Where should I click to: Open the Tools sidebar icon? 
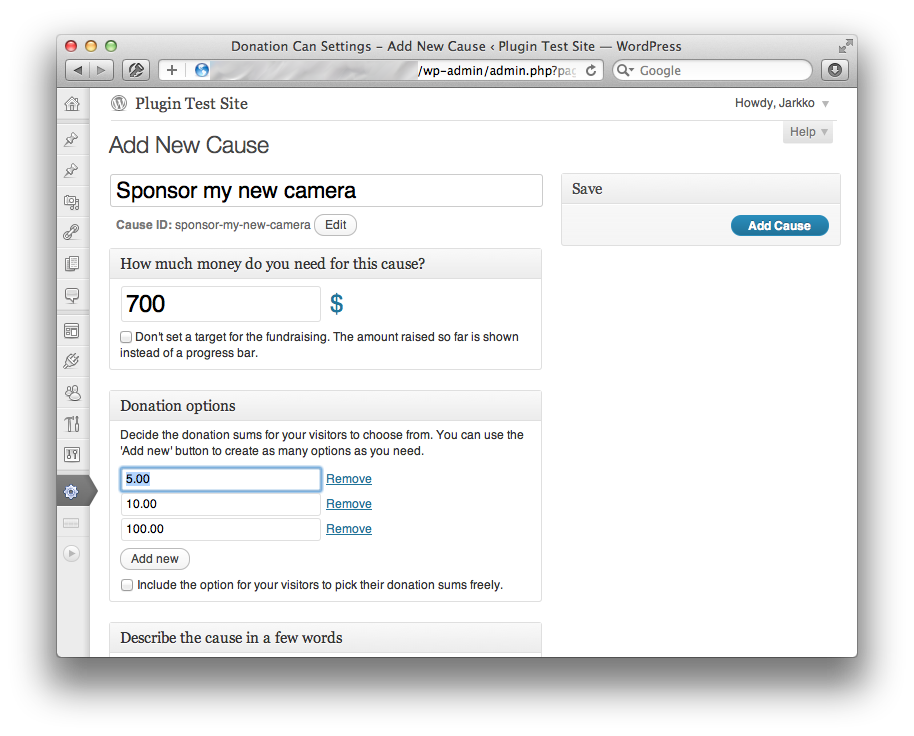pos(72,424)
